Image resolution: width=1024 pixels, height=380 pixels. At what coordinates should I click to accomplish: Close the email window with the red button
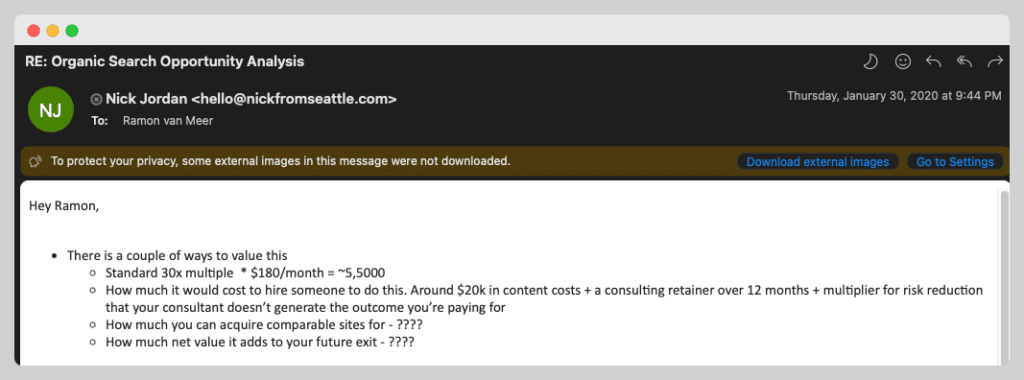[33, 31]
